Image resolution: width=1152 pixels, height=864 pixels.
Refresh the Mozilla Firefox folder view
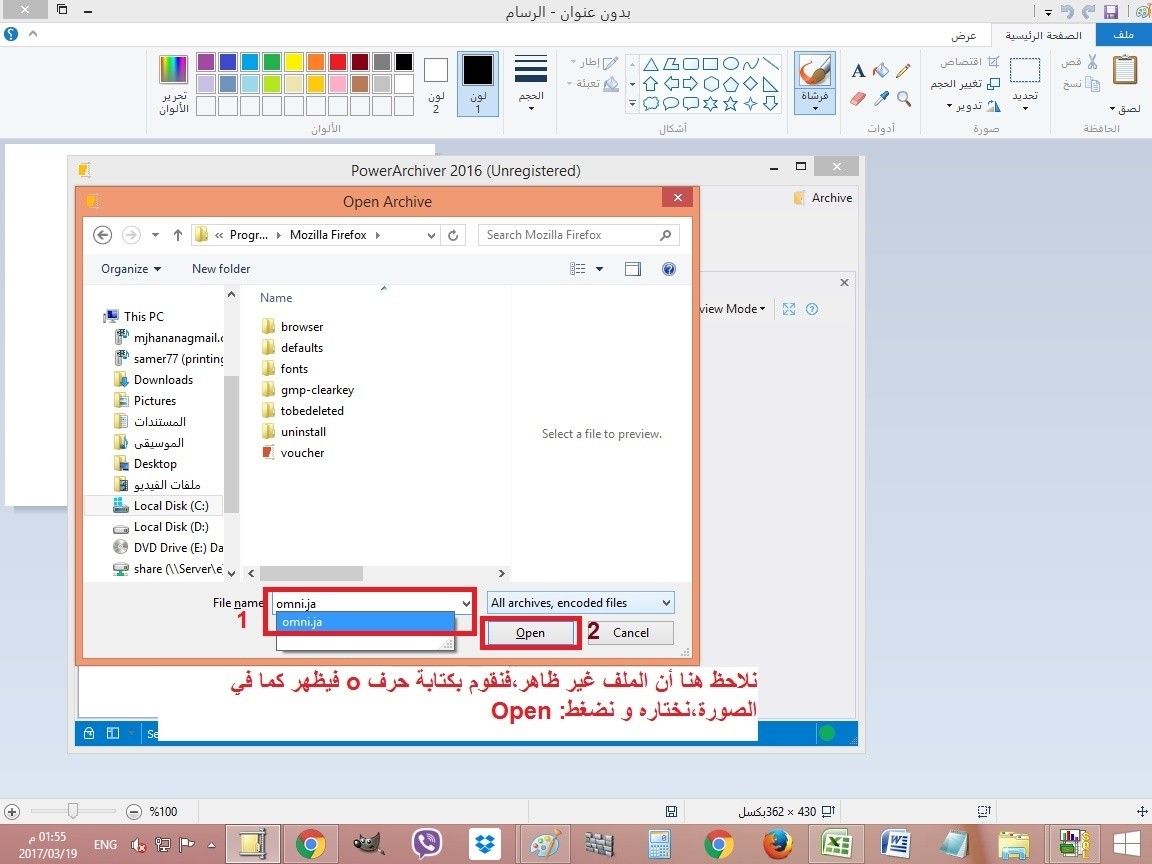coord(453,235)
